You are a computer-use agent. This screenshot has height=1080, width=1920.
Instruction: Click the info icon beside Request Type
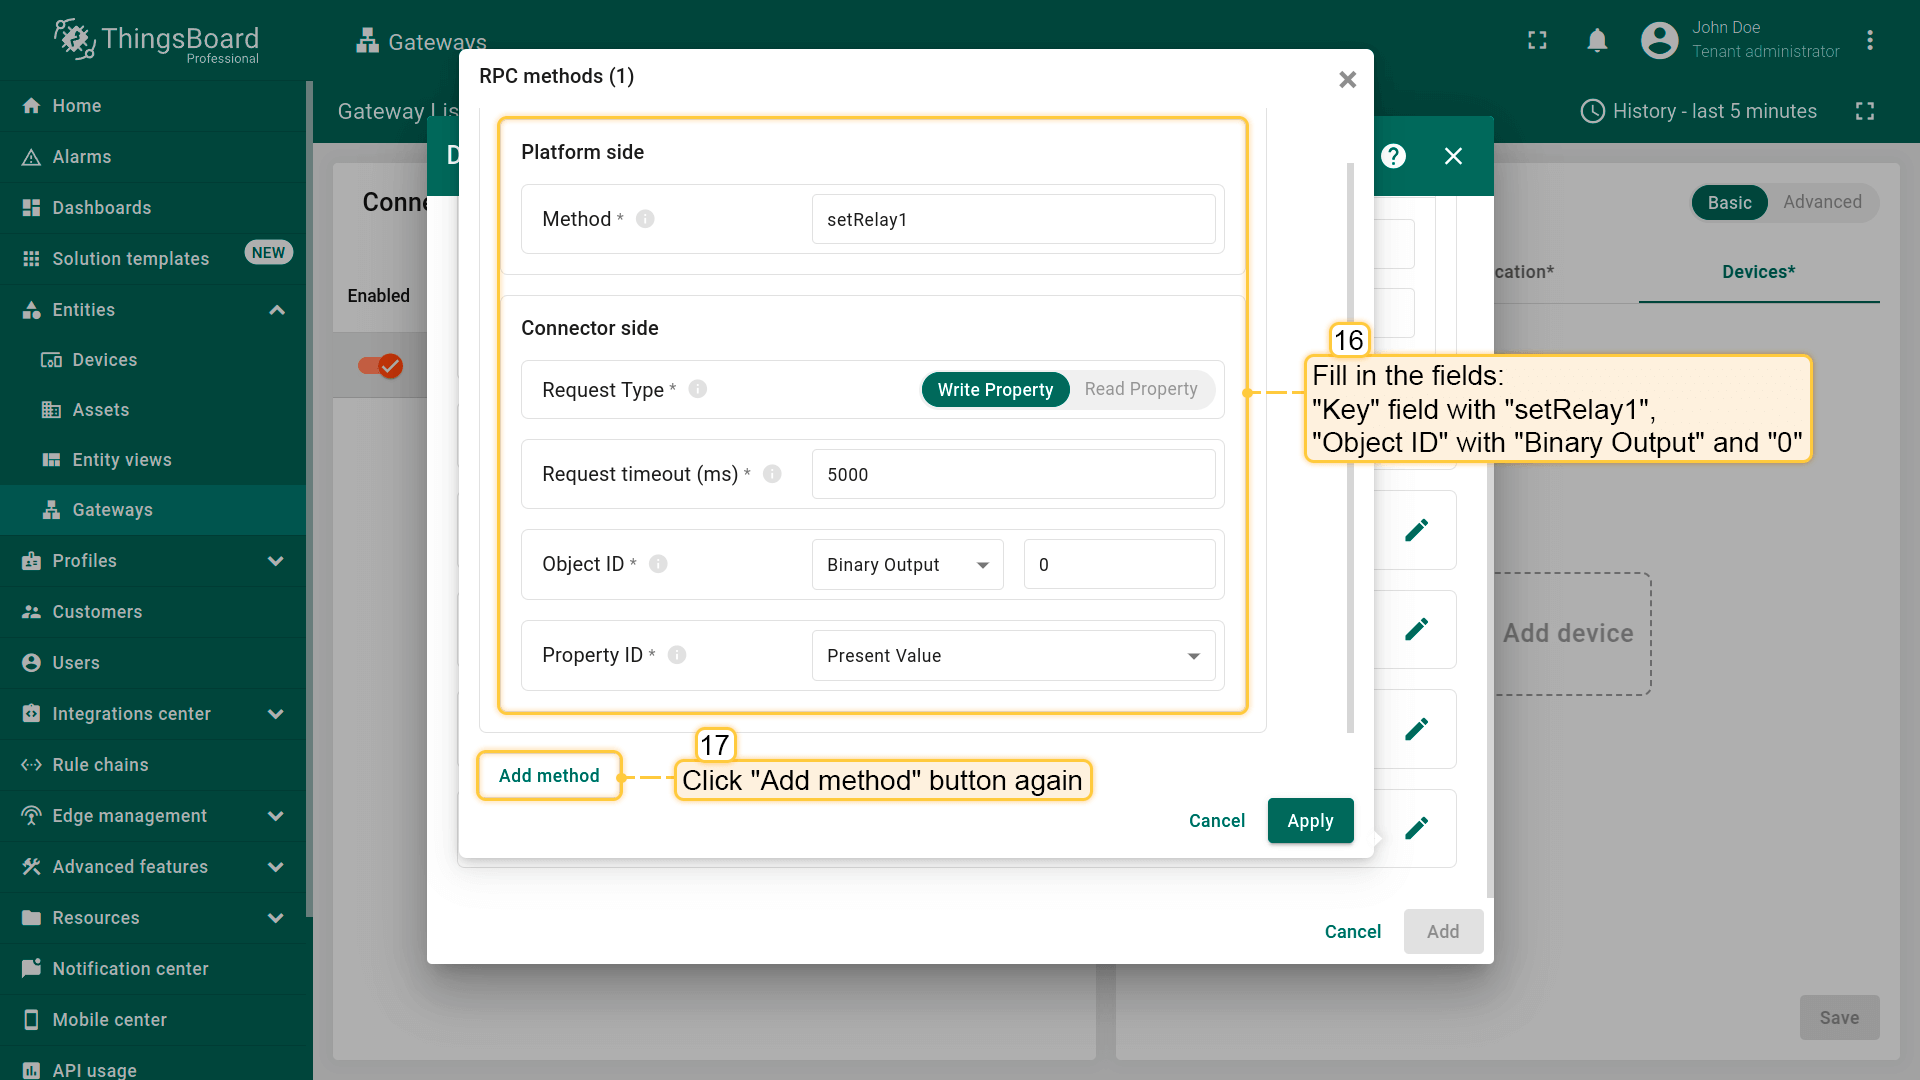click(x=698, y=389)
